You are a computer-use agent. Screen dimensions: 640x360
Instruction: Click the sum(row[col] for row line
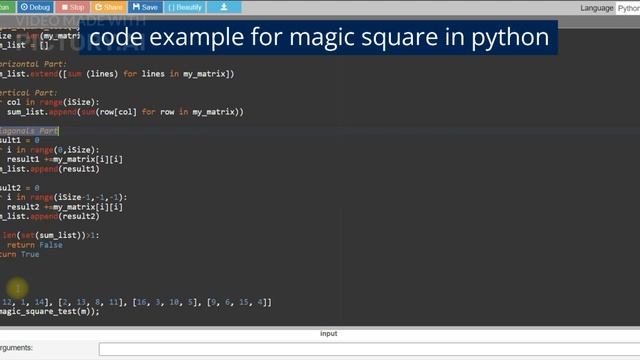125,112
